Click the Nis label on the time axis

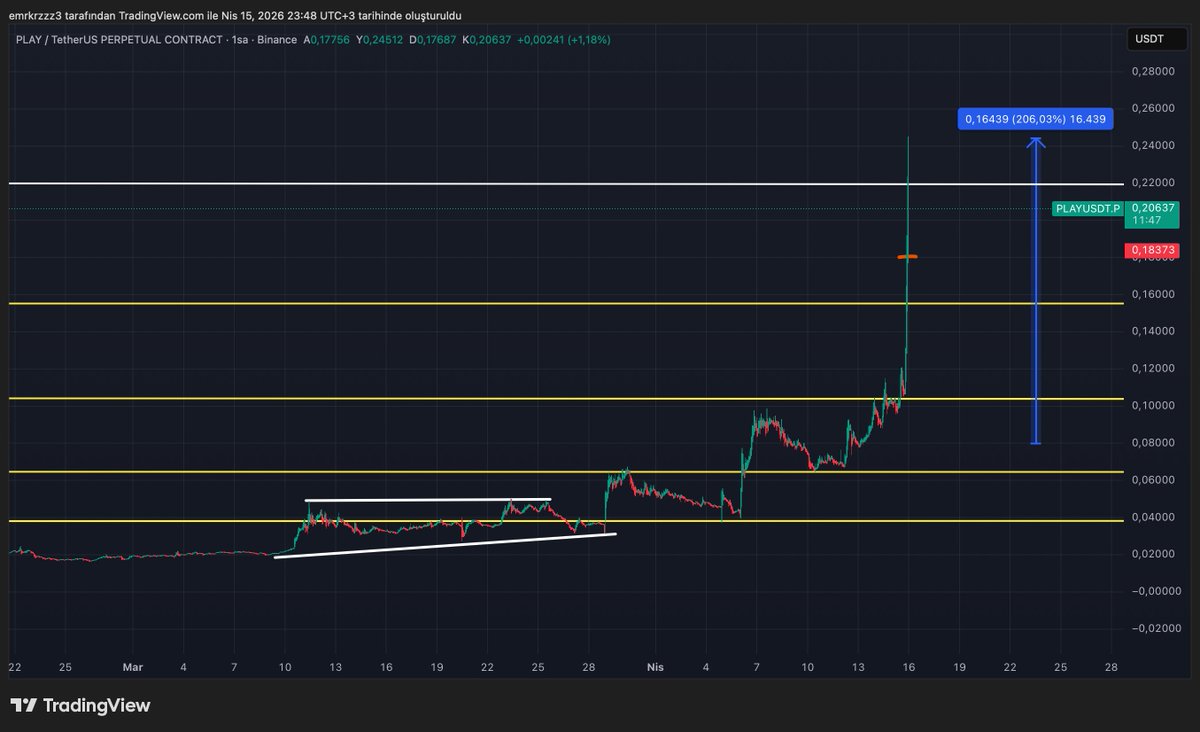[655, 667]
